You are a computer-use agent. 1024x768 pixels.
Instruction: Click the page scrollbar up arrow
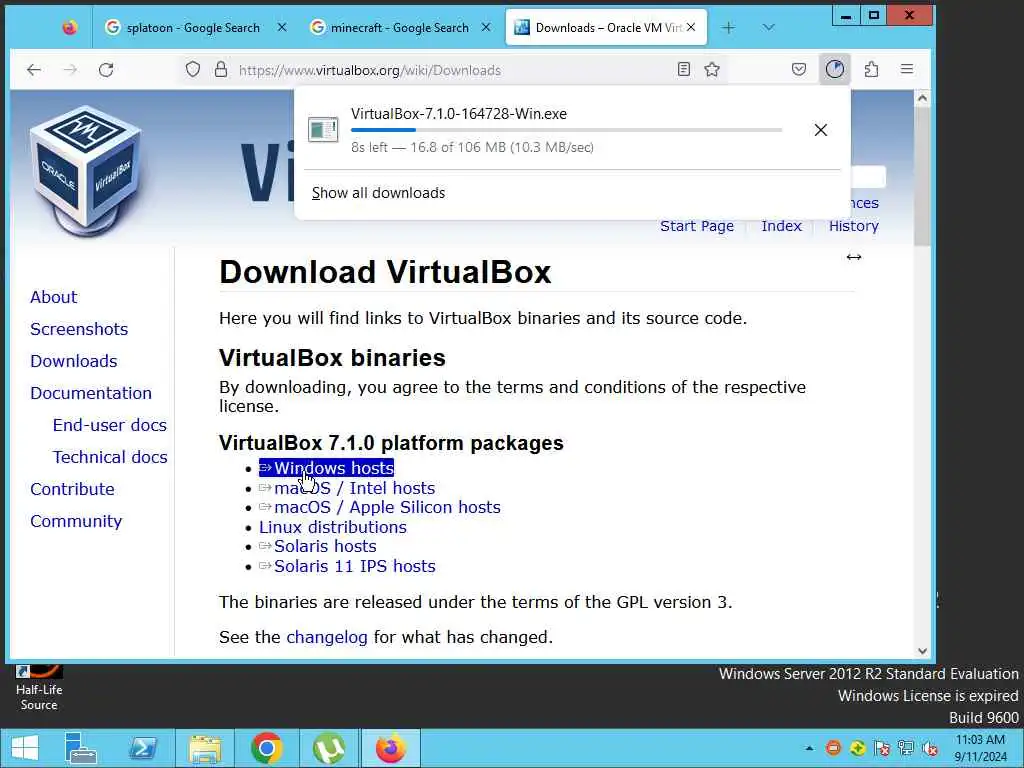(922, 98)
